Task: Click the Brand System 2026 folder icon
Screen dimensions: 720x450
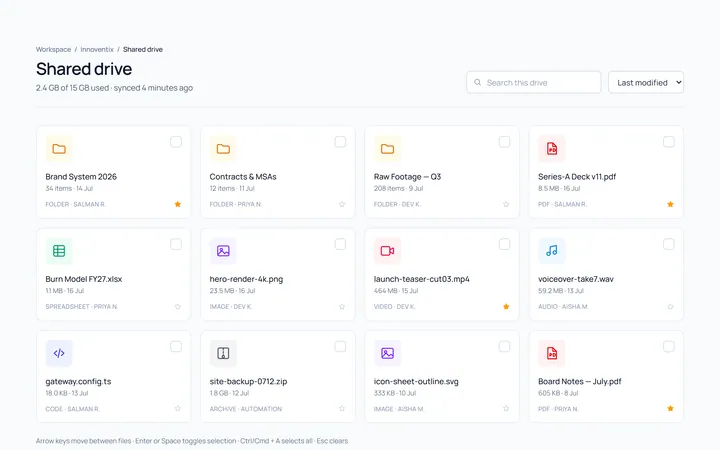Action: (x=59, y=149)
